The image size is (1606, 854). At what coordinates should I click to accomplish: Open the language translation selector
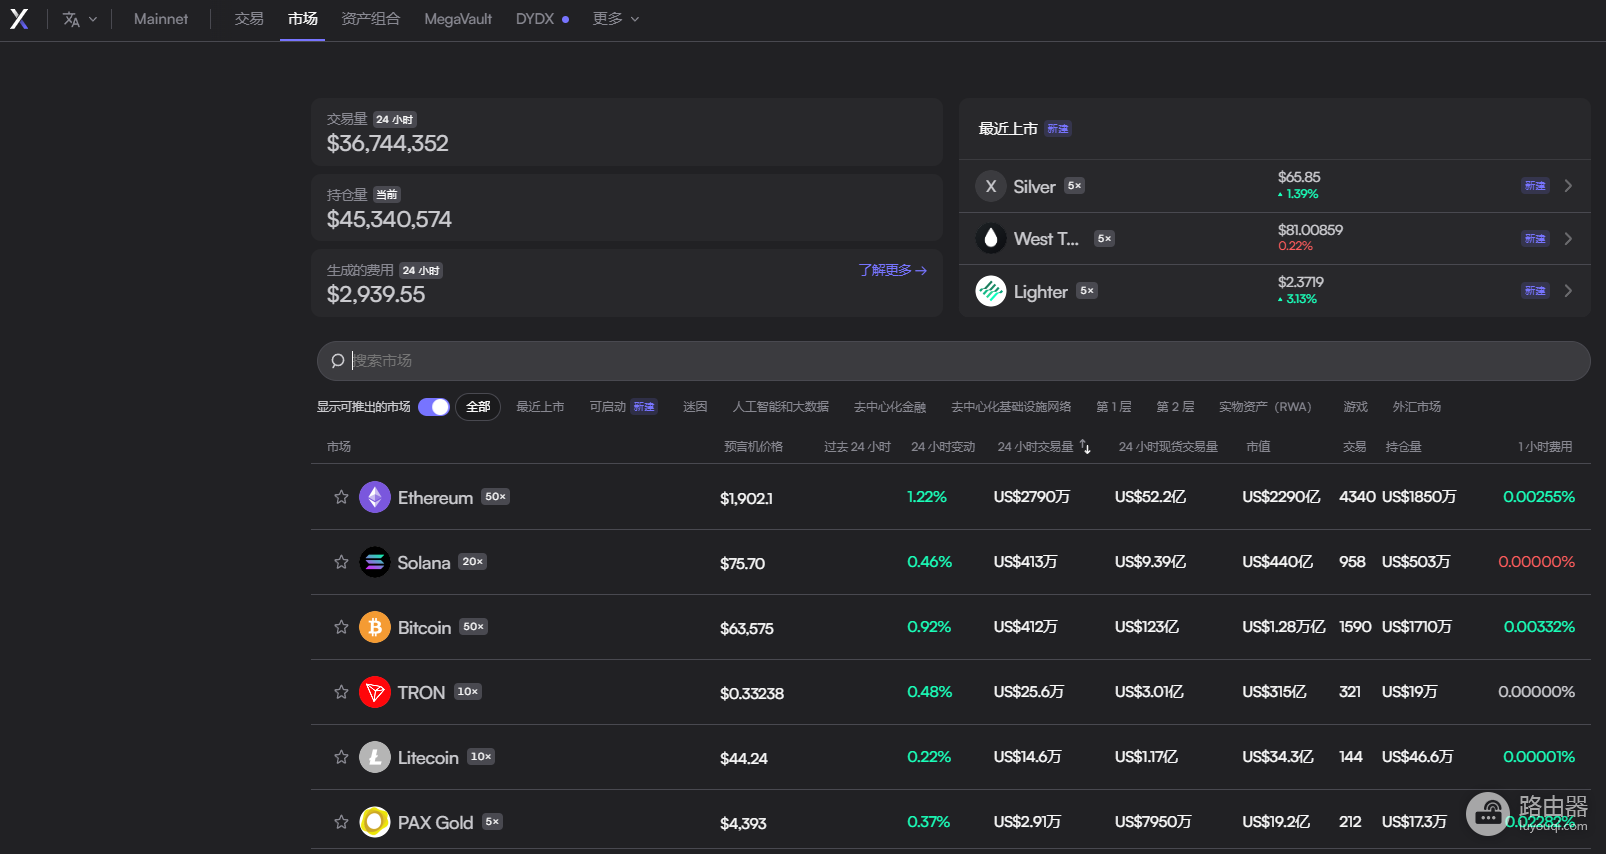79,19
